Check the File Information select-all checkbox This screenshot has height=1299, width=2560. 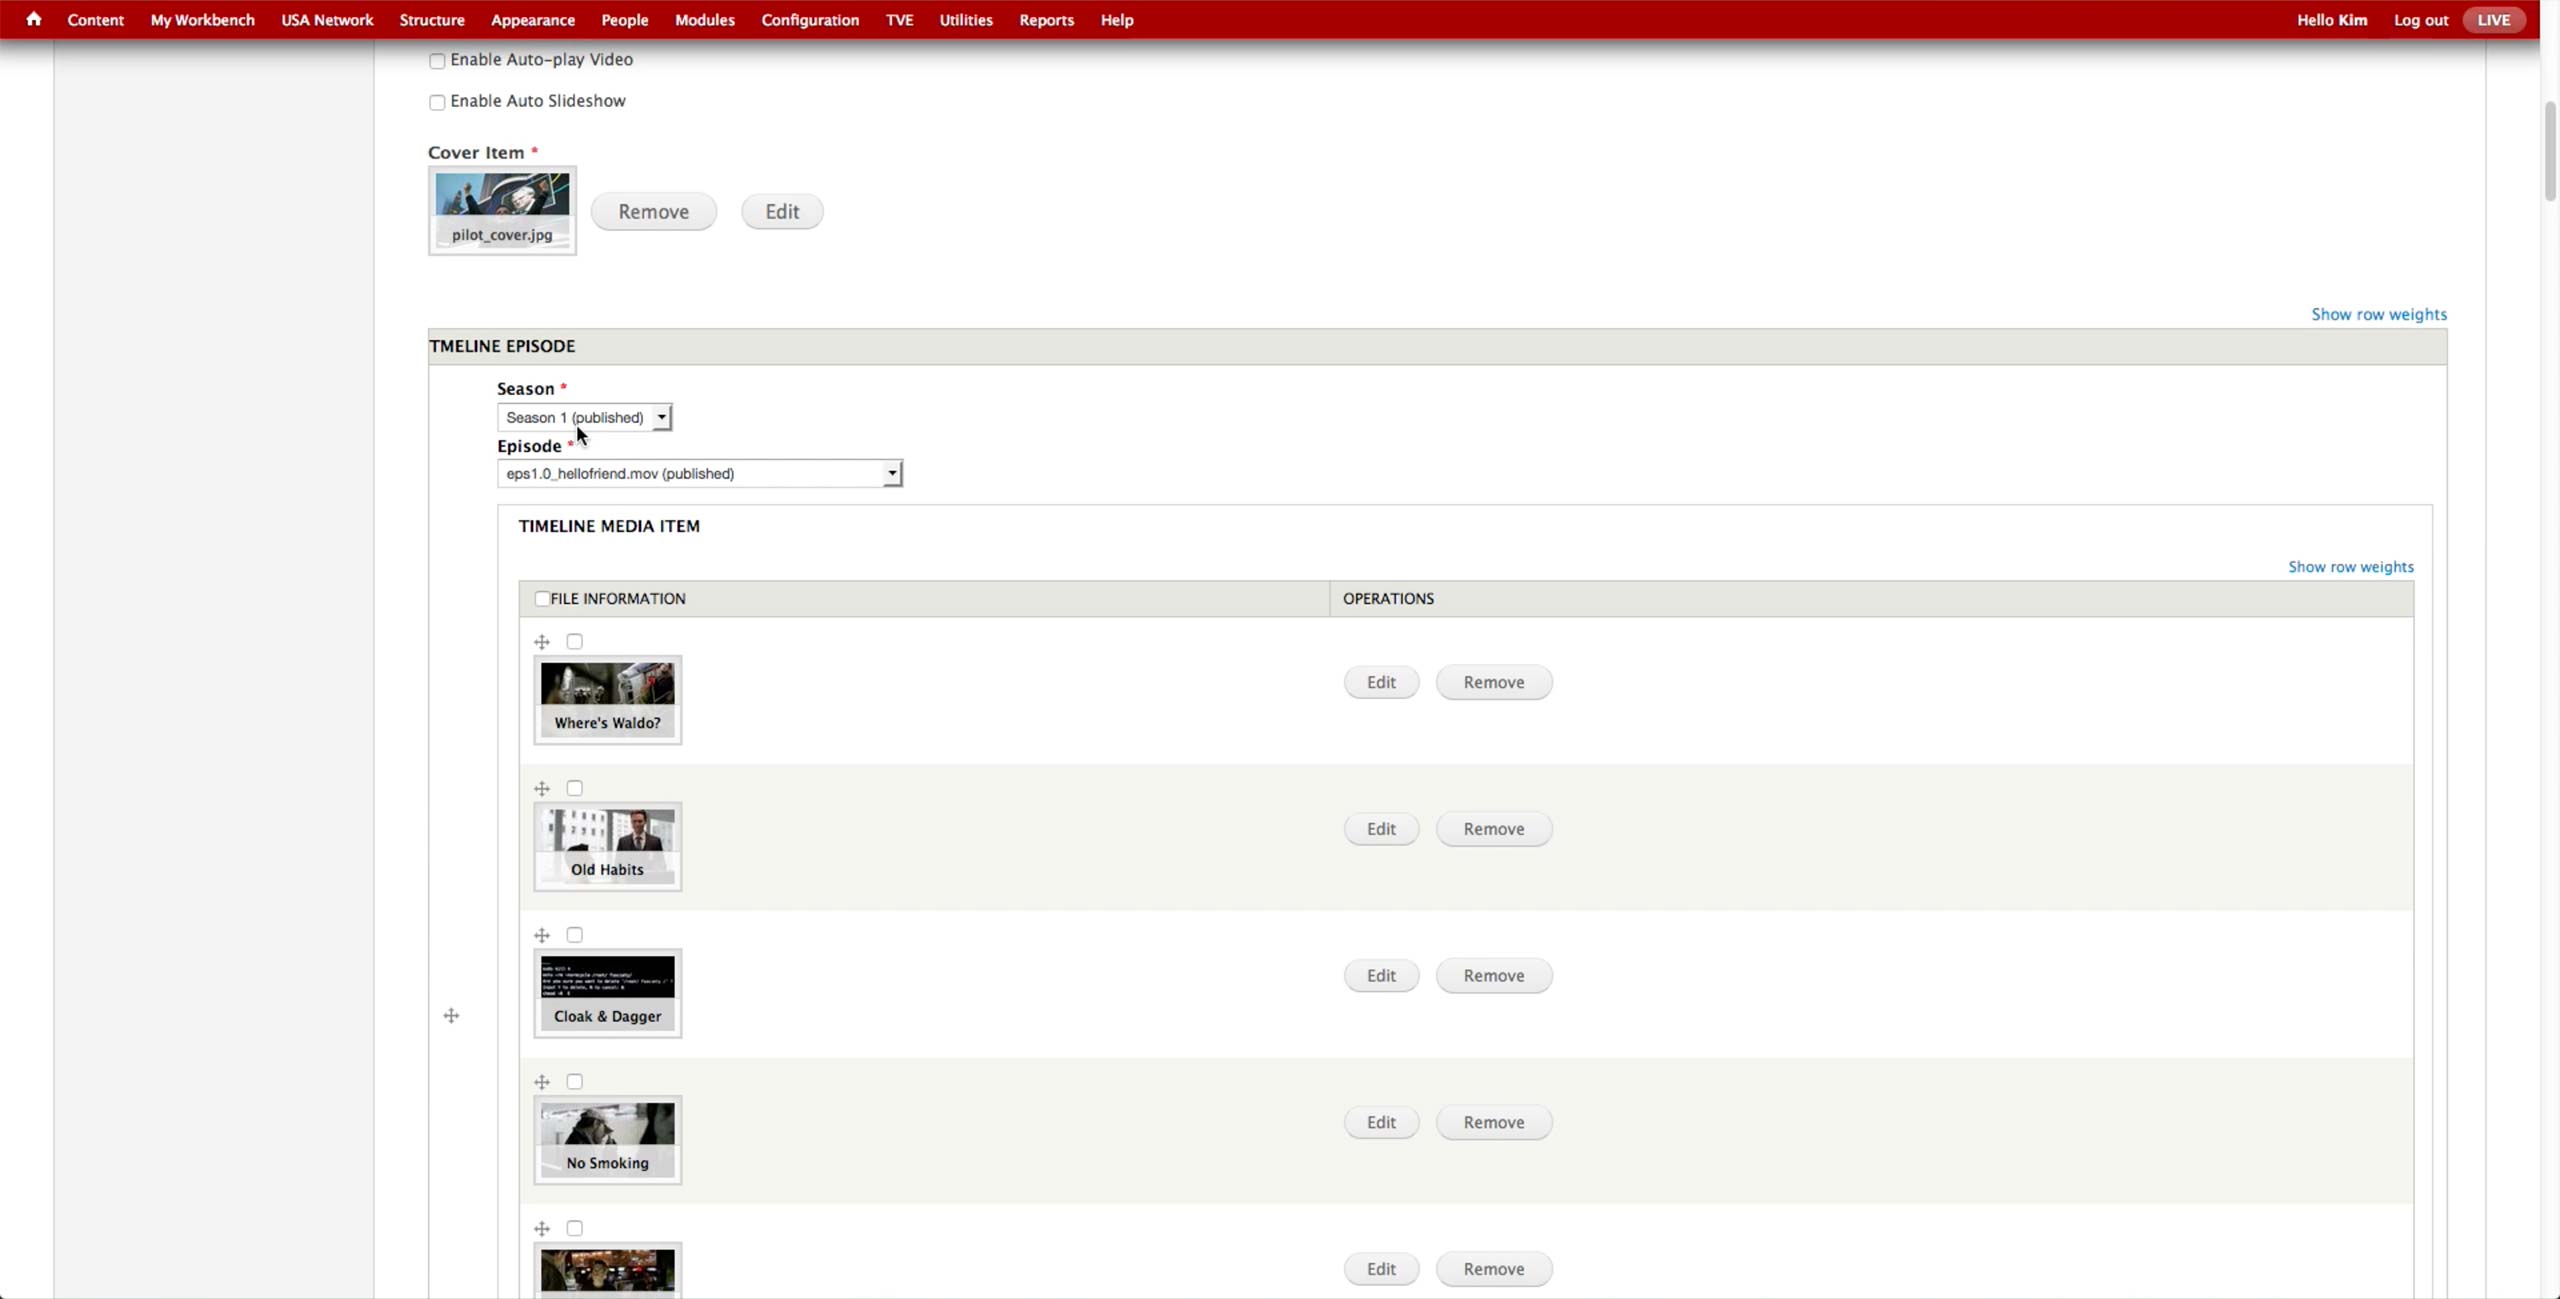(542, 599)
